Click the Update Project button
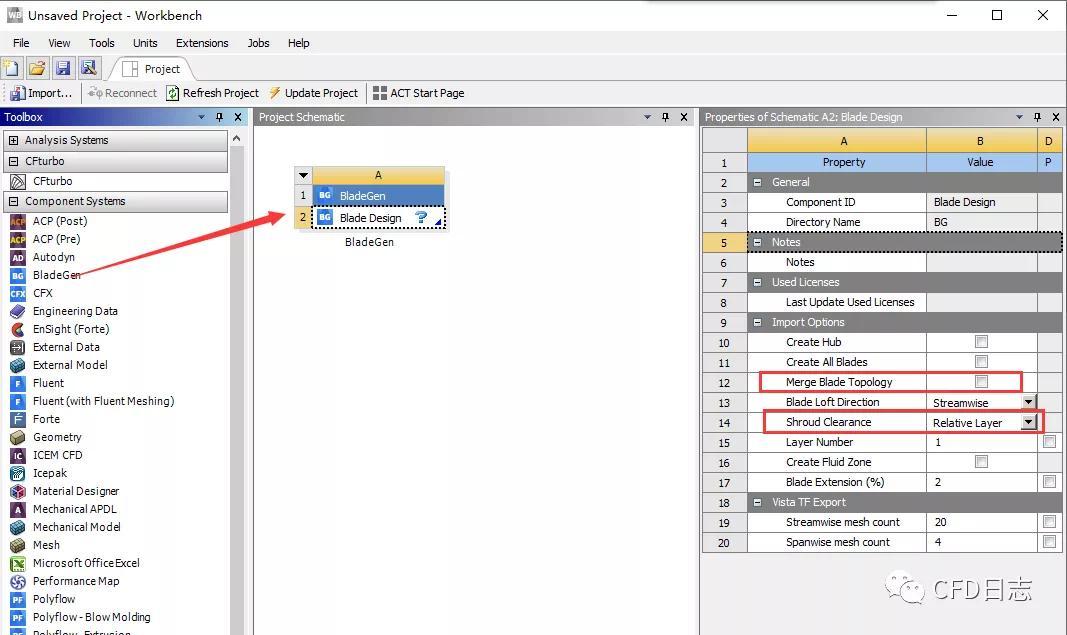This screenshot has height=635, width=1067. 313,93
